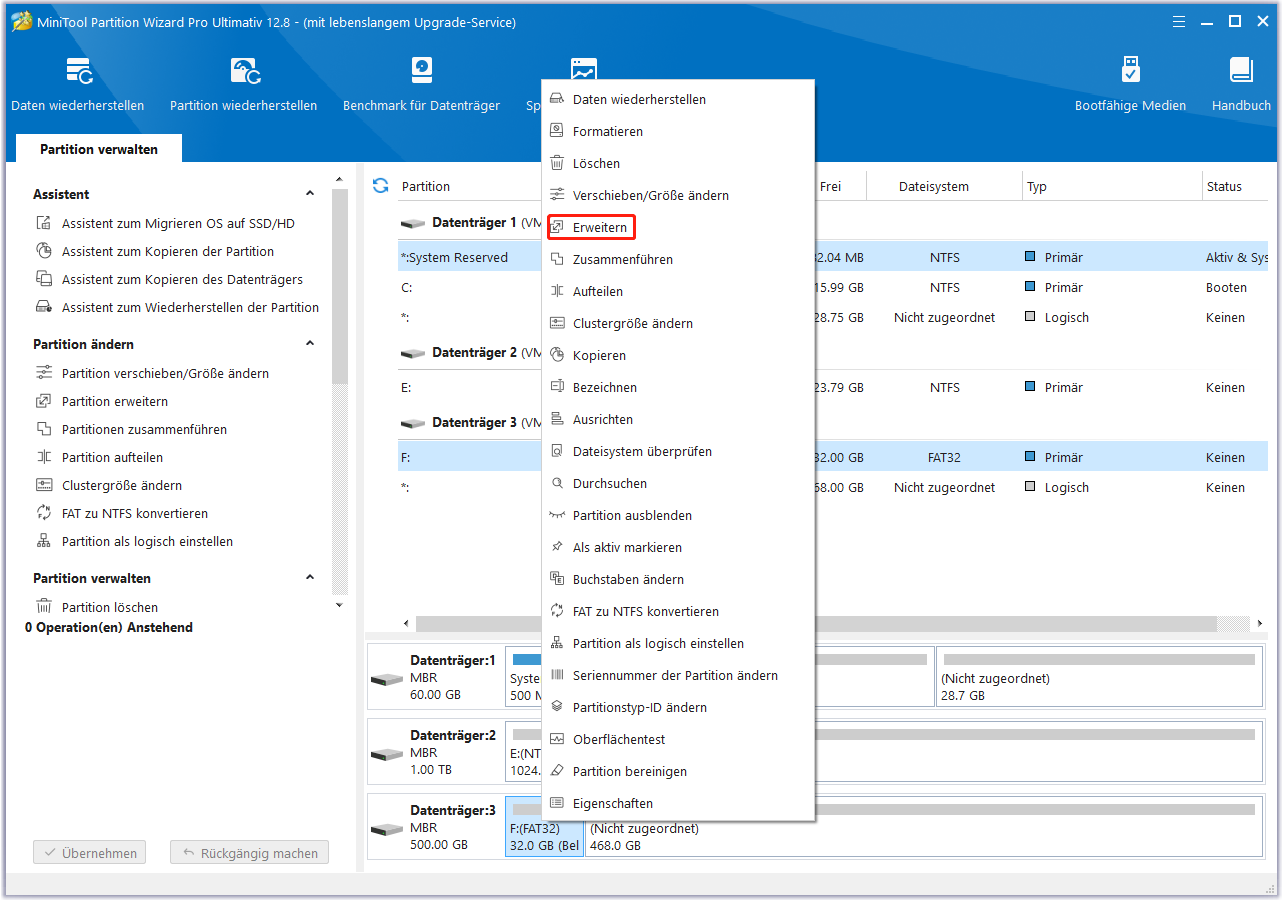This screenshot has height=901, width=1283.
Task: Click Partition als logisch einstellen in sidebar
Action: 147,541
